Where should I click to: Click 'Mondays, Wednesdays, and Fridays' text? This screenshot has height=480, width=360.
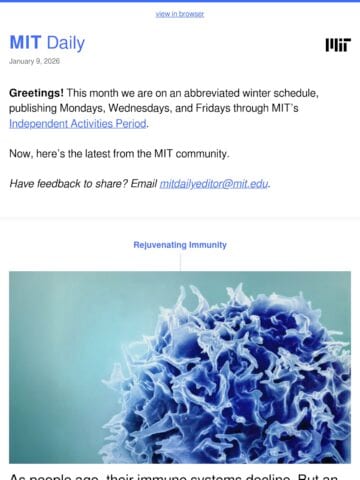[145, 108]
